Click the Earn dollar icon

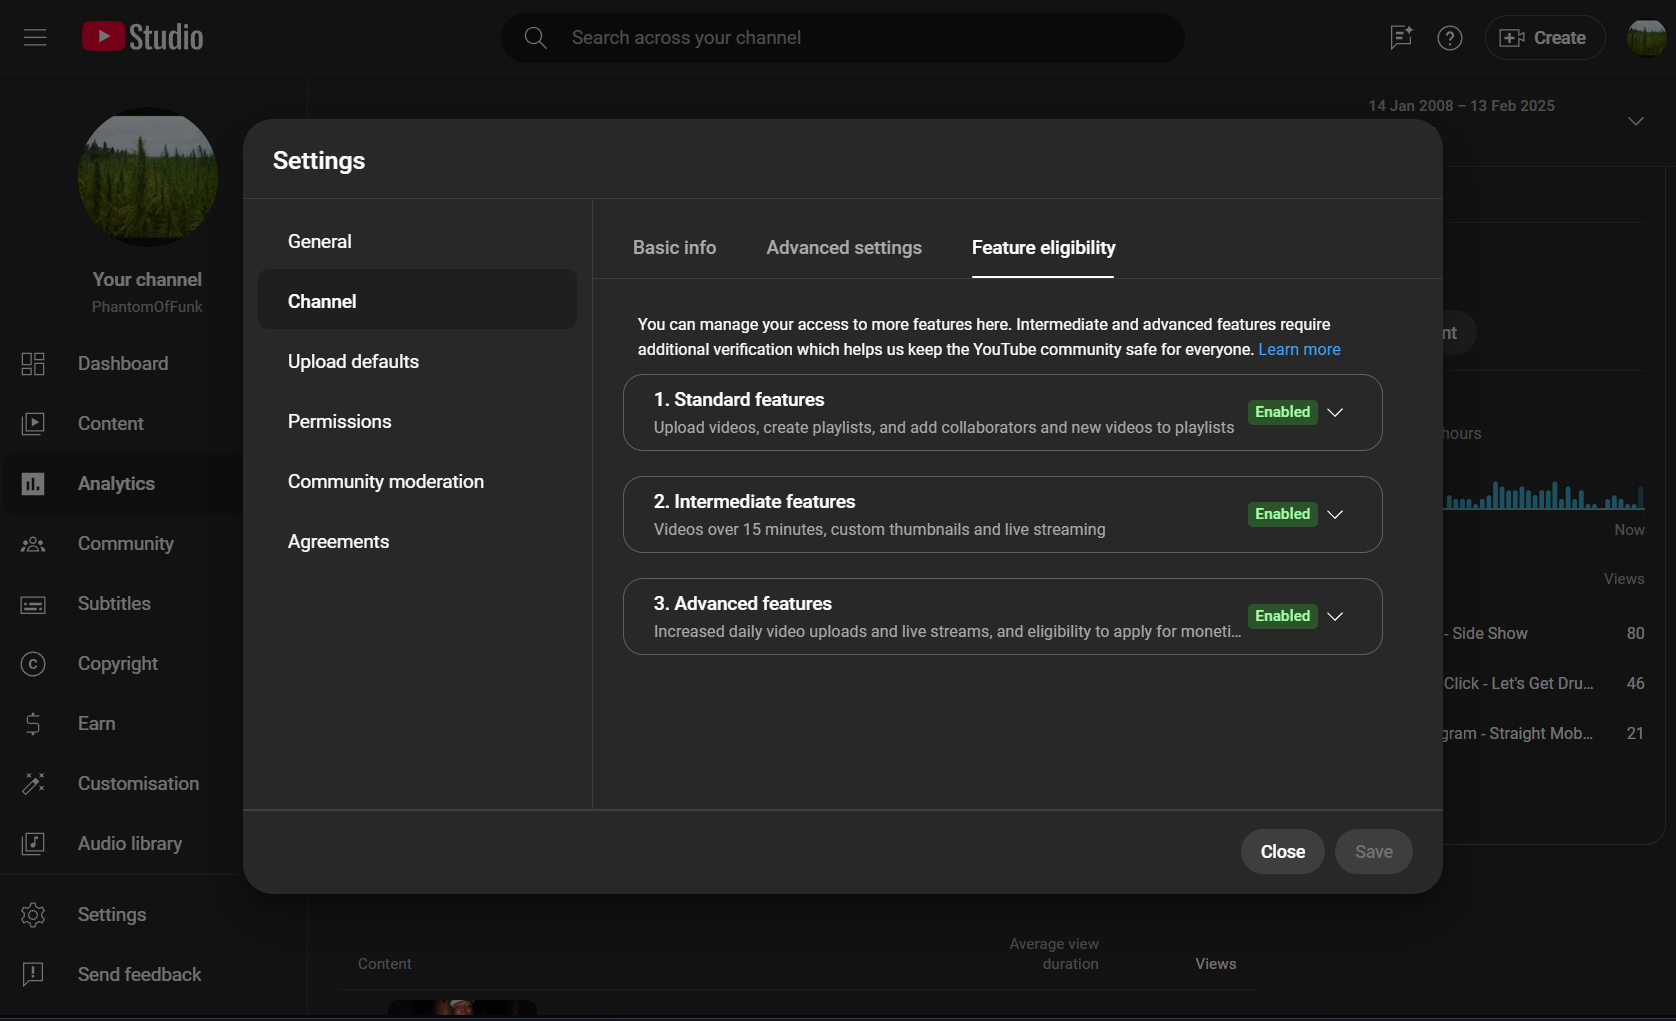(x=33, y=724)
